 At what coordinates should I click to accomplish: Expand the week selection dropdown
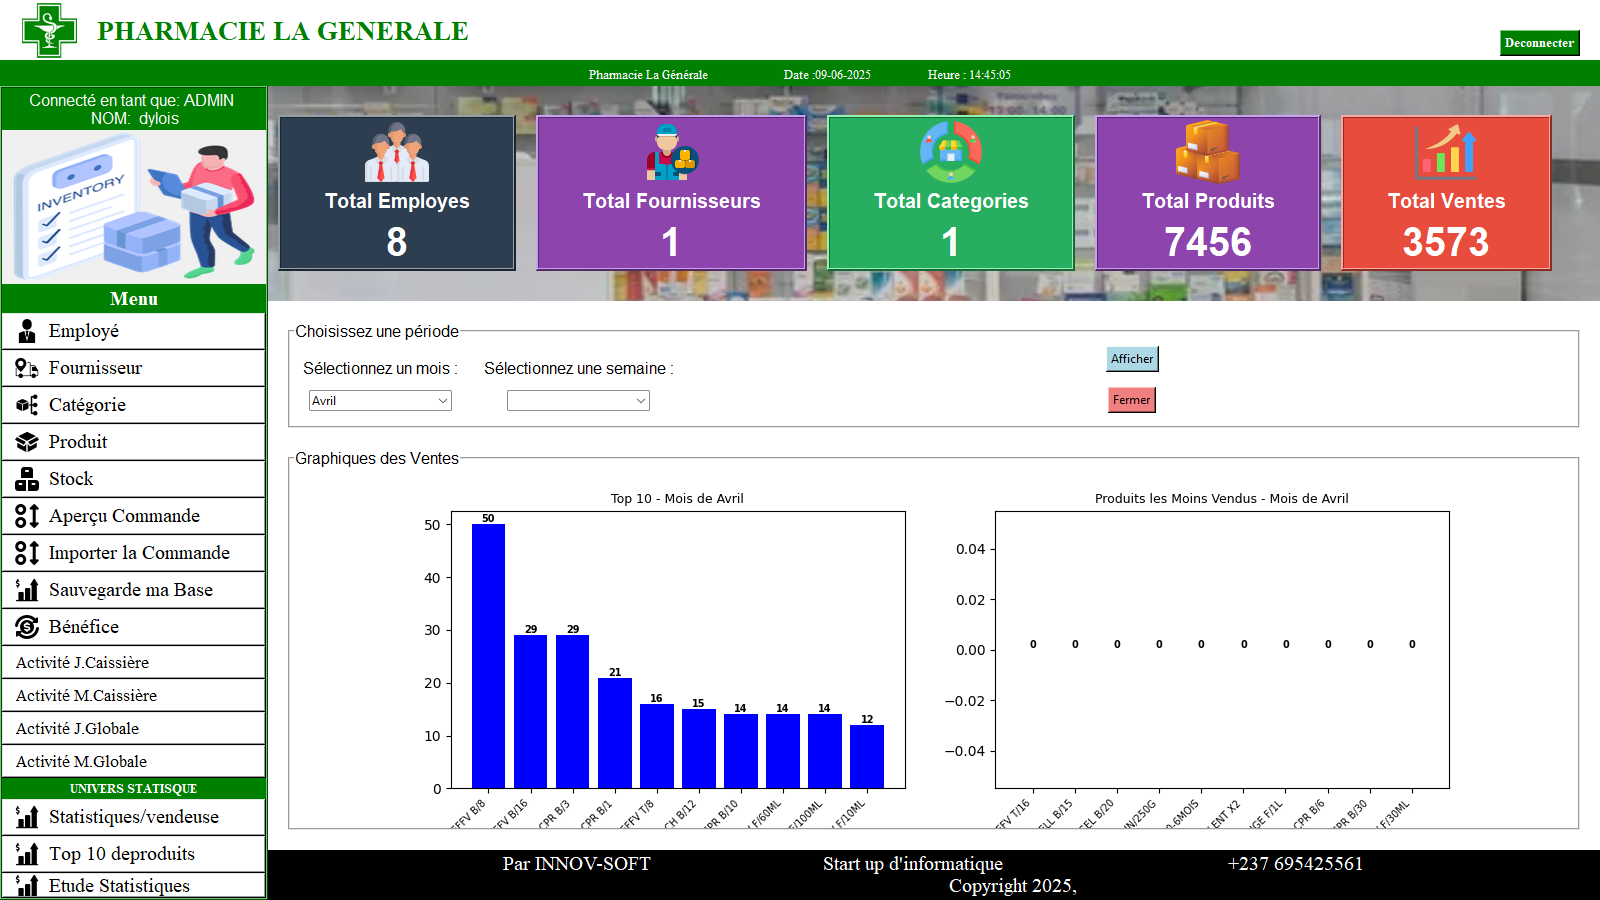(x=578, y=401)
